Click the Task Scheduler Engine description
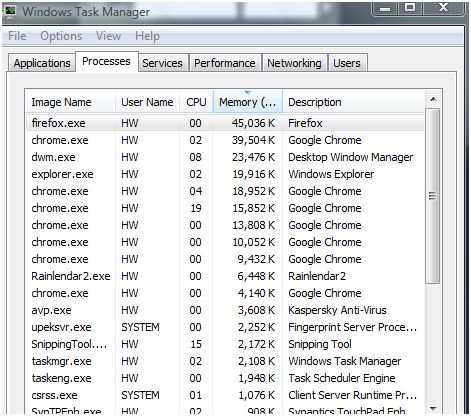 click(x=342, y=378)
